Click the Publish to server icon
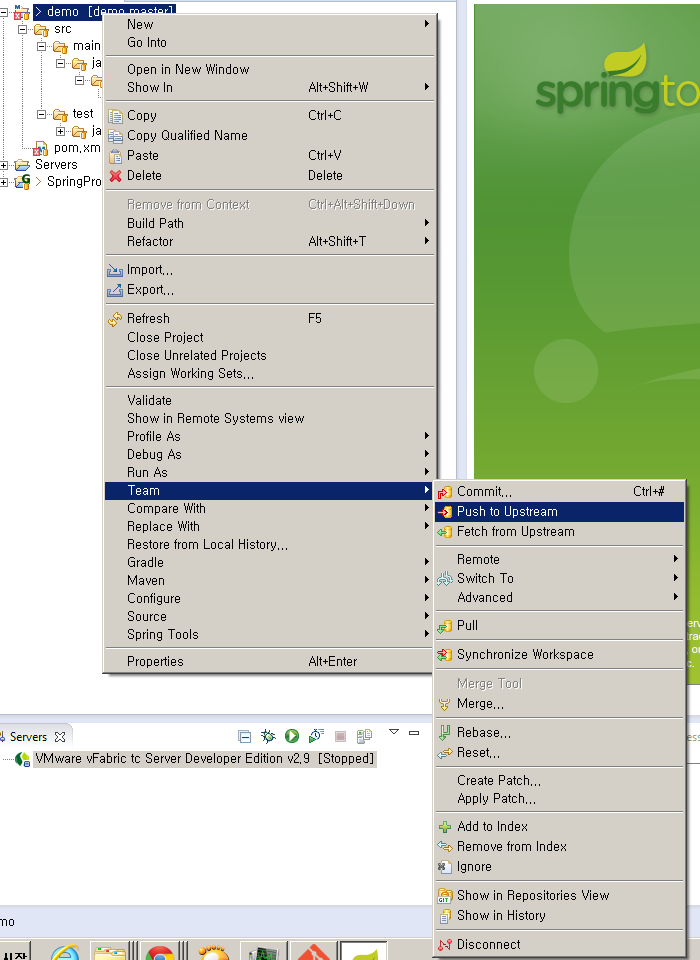The width and height of the screenshot is (700, 960). click(364, 736)
